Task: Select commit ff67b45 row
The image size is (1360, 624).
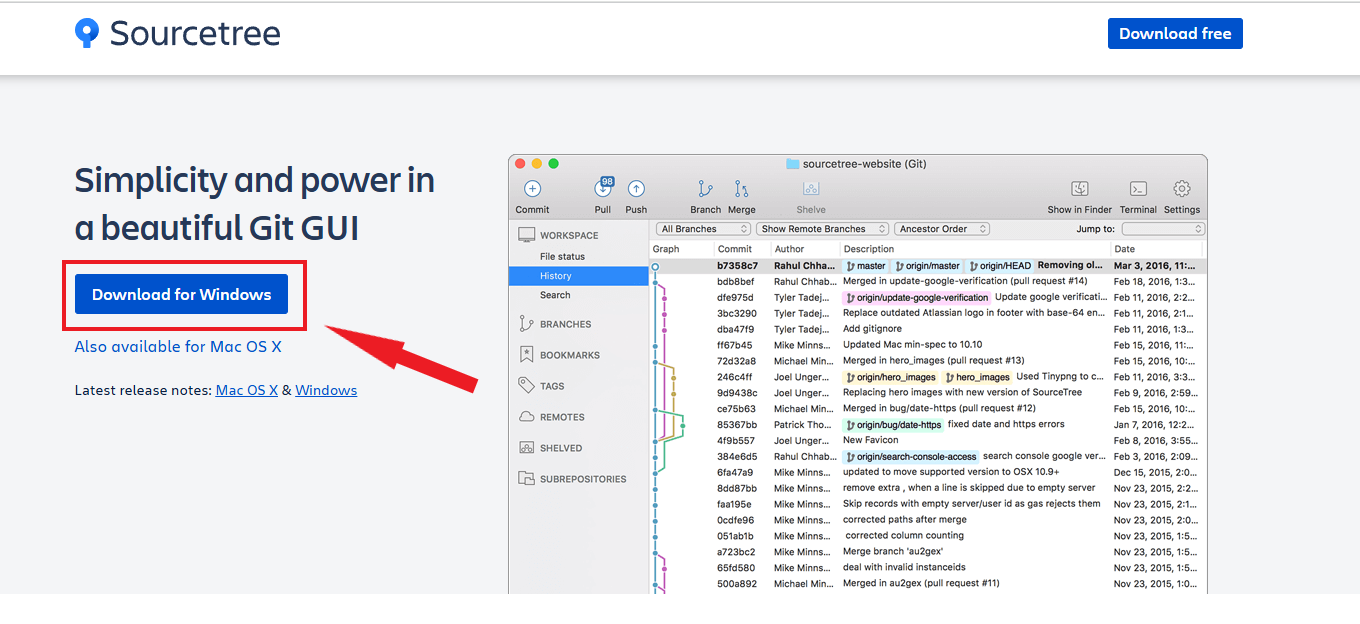Action: point(928,345)
